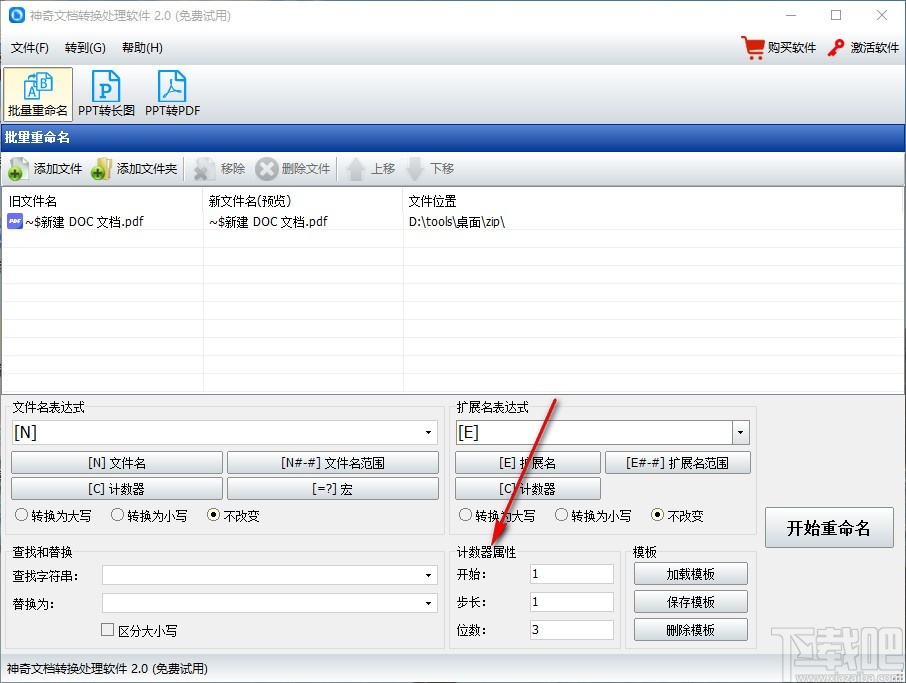Open the 转到(G) menu
Screen dimensions: 906x683
(x=85, y=47)
